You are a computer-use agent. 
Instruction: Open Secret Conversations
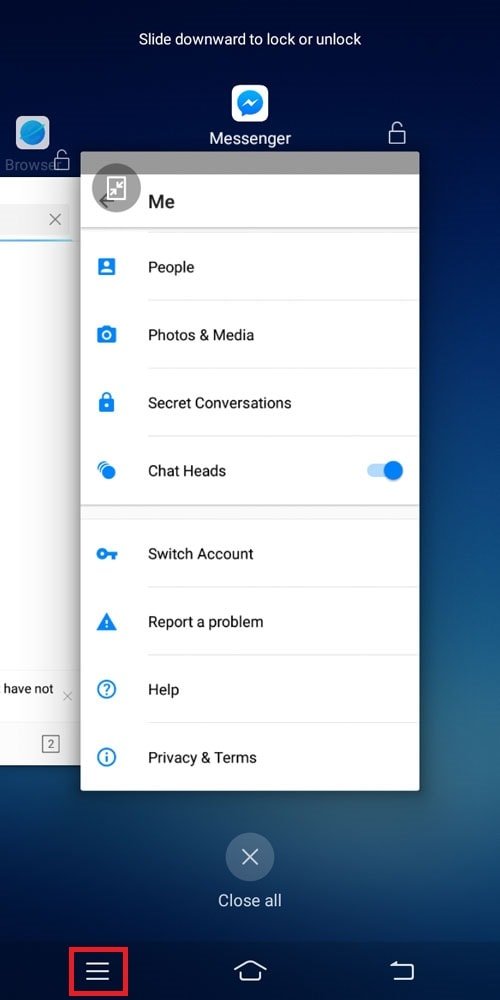[x=250, y=402]
